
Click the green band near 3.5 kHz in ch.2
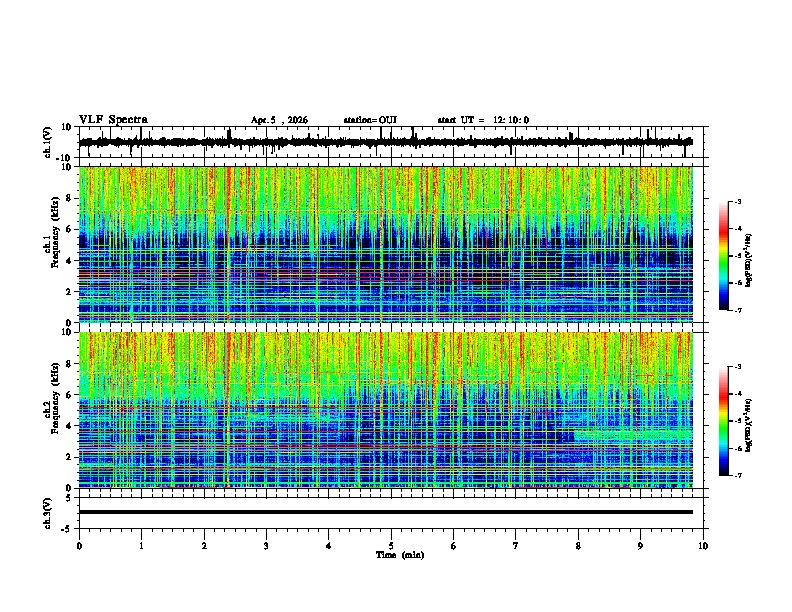pos(633,435)
